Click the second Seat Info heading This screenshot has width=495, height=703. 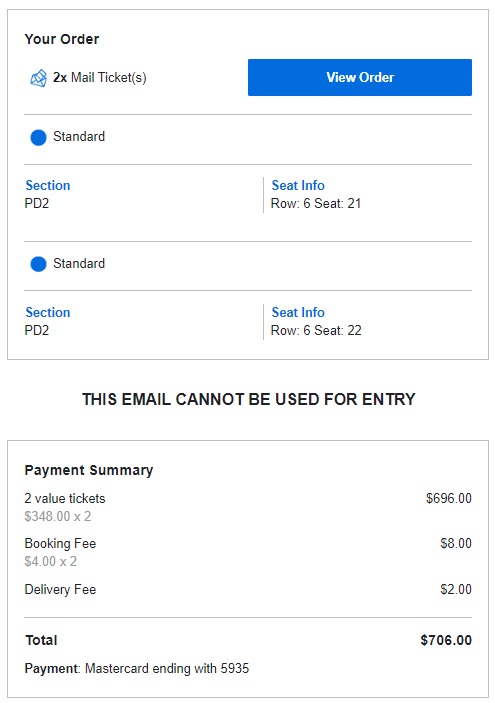point(298,312)
